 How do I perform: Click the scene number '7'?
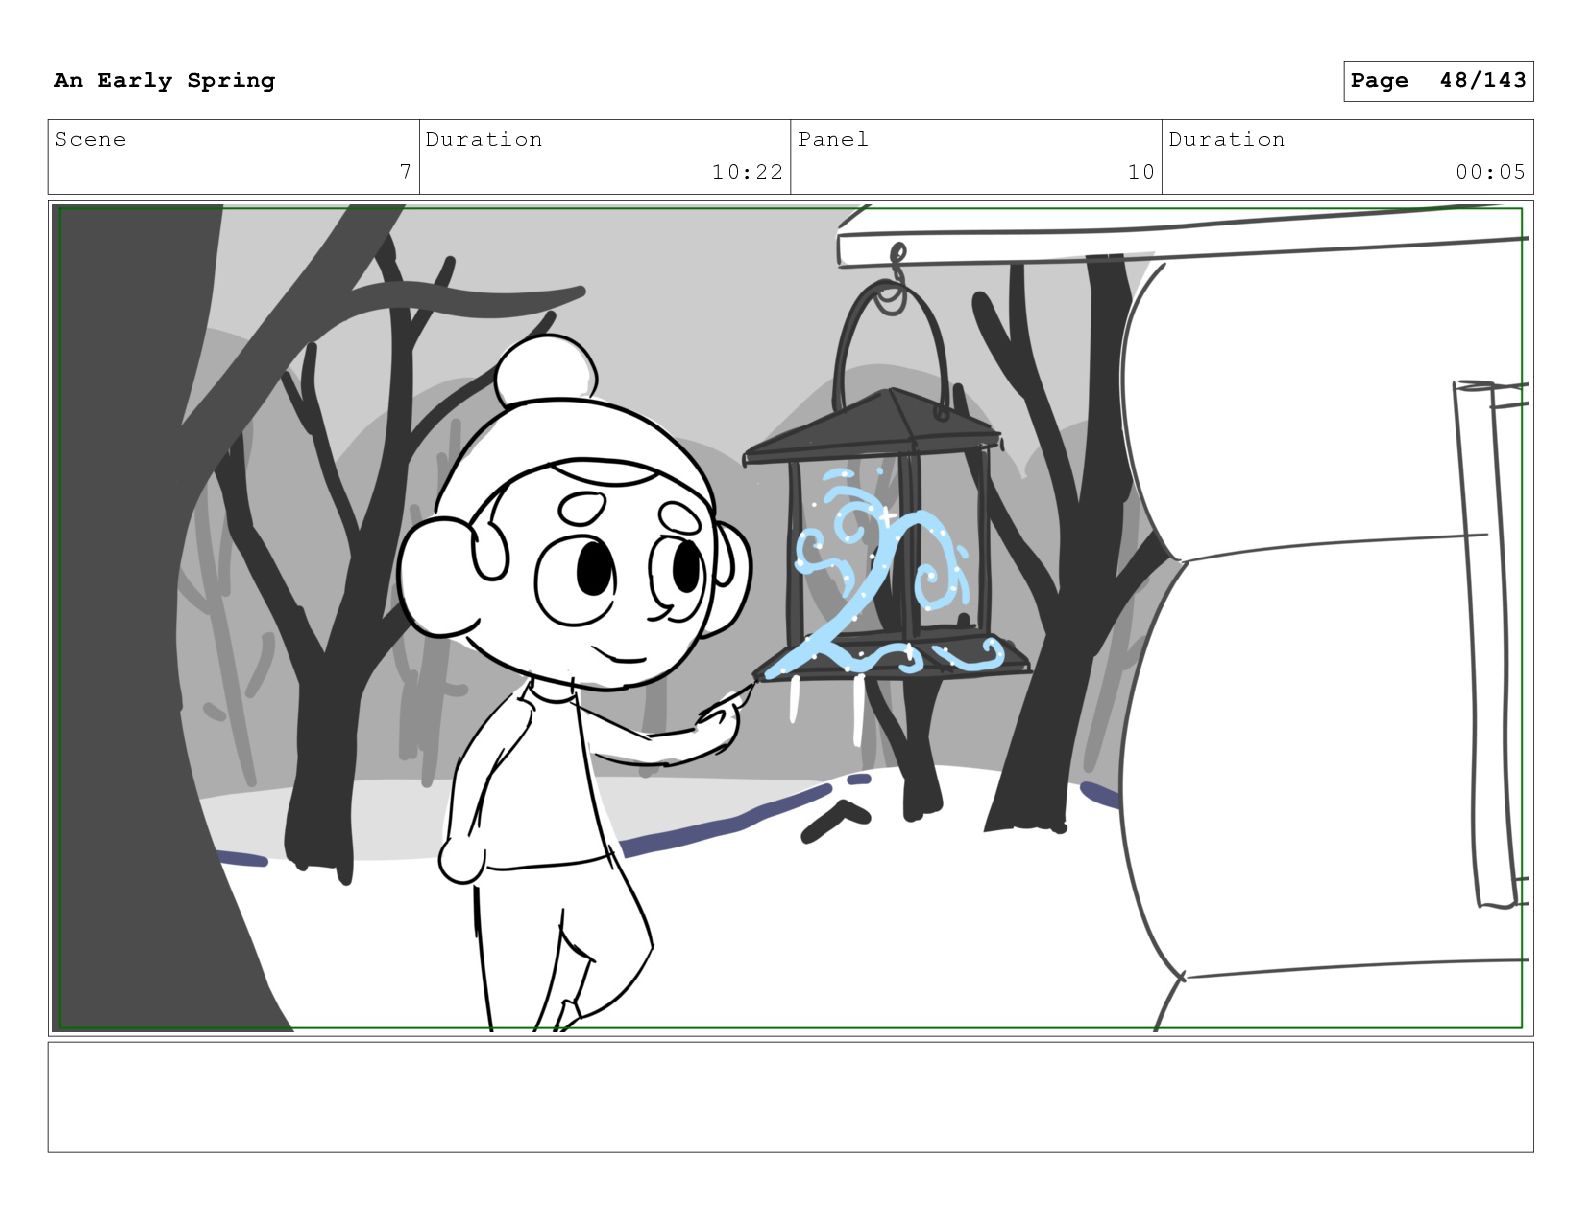(x=405, y=172)
